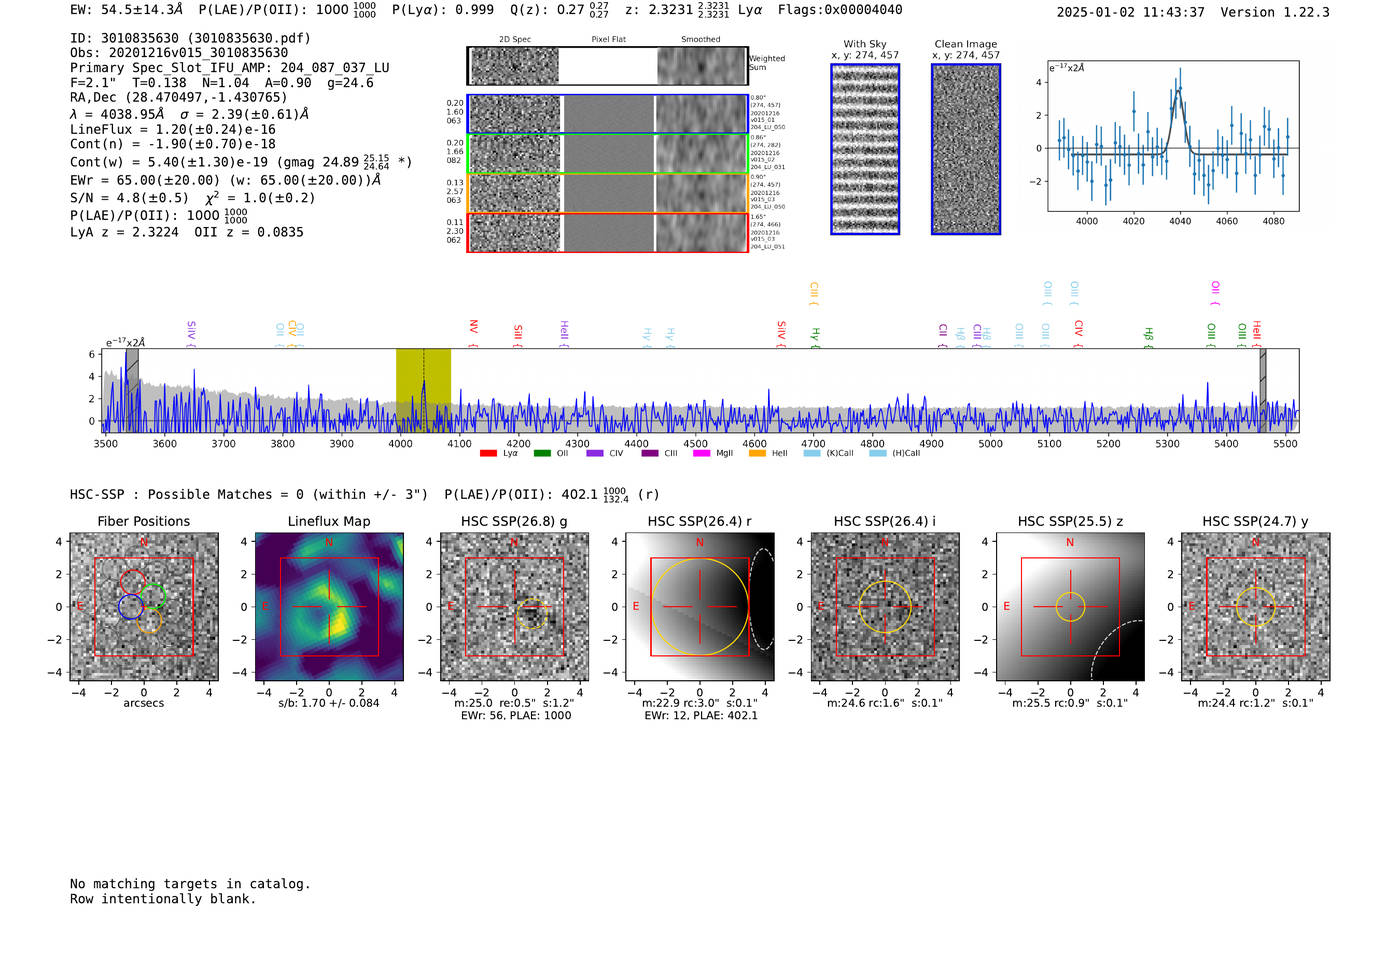Click the Weighted Sum 2D spectrum row
Viewport: 1400px width, 953px height.
point(607,66)
